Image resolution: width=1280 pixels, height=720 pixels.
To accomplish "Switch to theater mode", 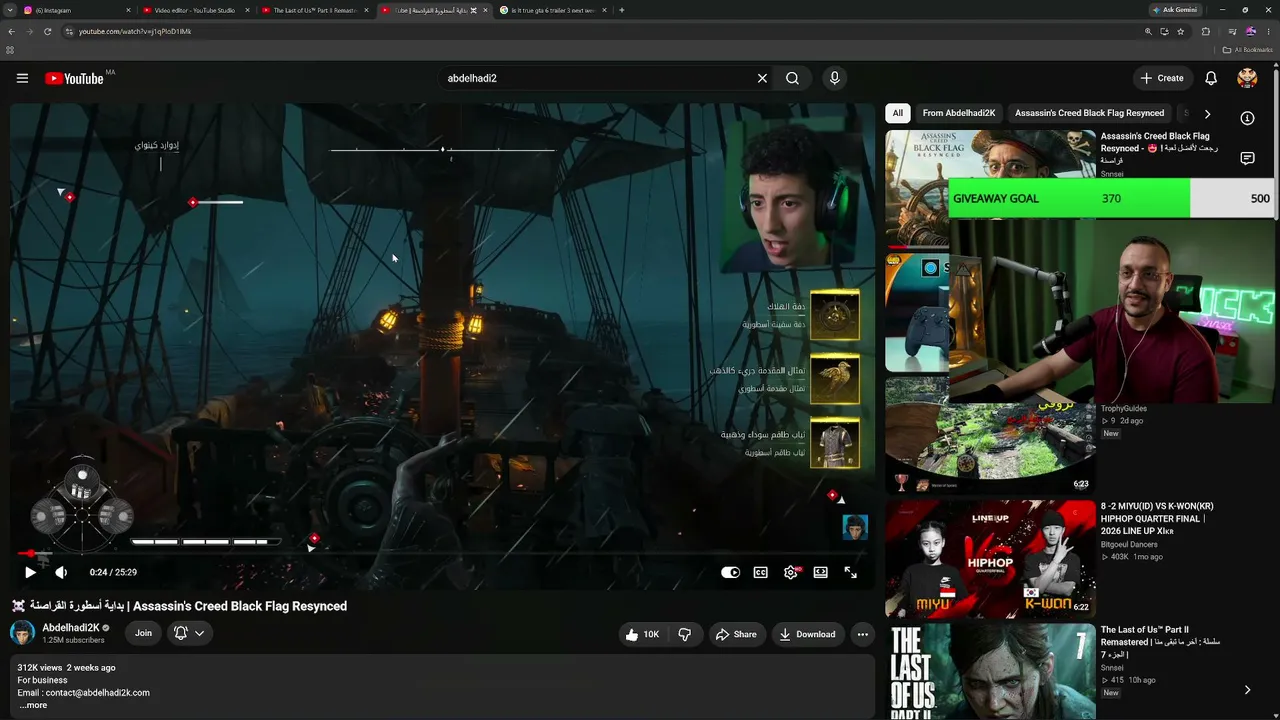I will 821,572.
